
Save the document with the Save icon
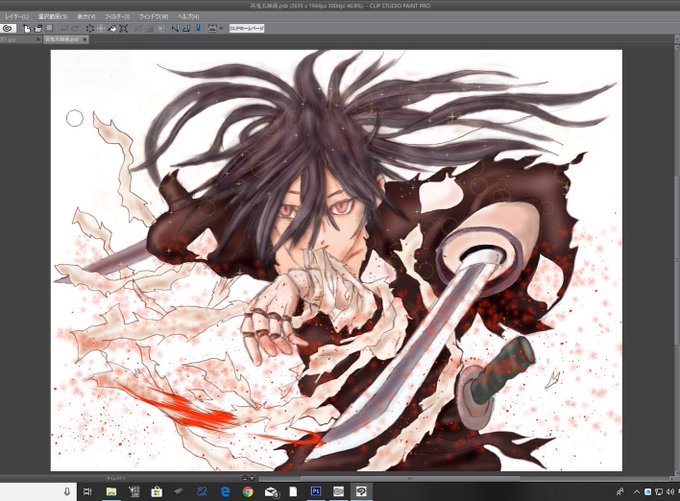point(49,29)
